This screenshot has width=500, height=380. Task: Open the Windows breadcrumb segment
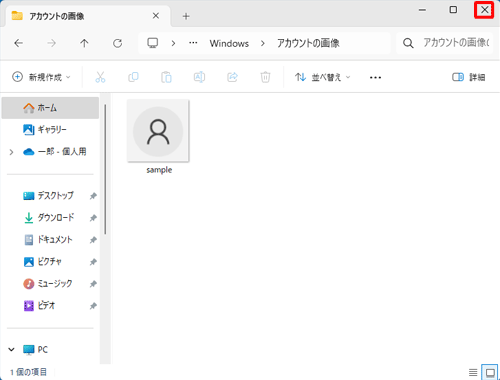(x=229, y=43)
